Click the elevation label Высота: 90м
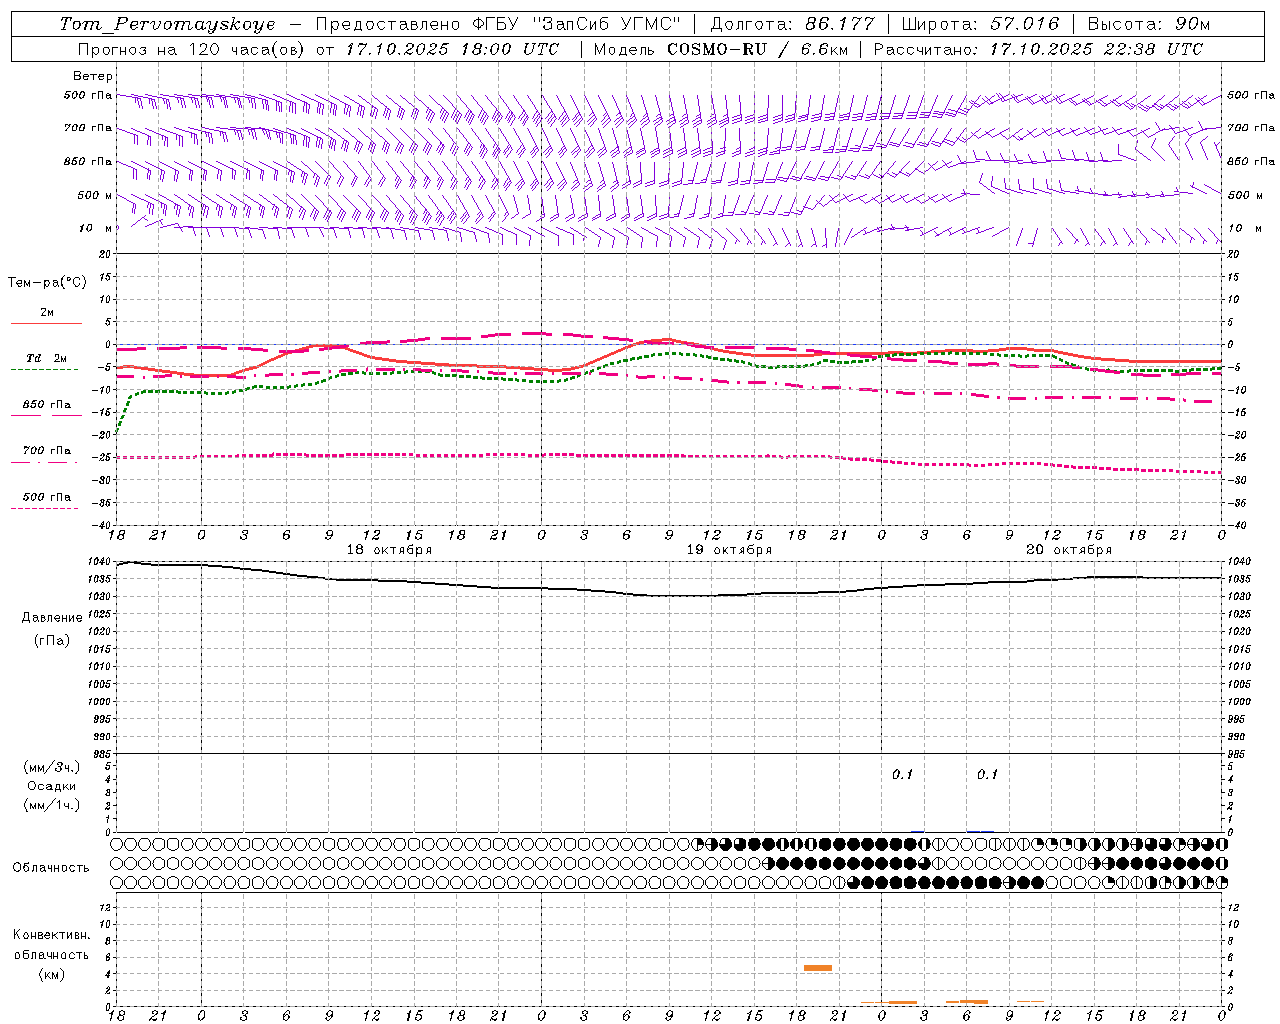The image size is (1280, 1024). coord(1148,24)
